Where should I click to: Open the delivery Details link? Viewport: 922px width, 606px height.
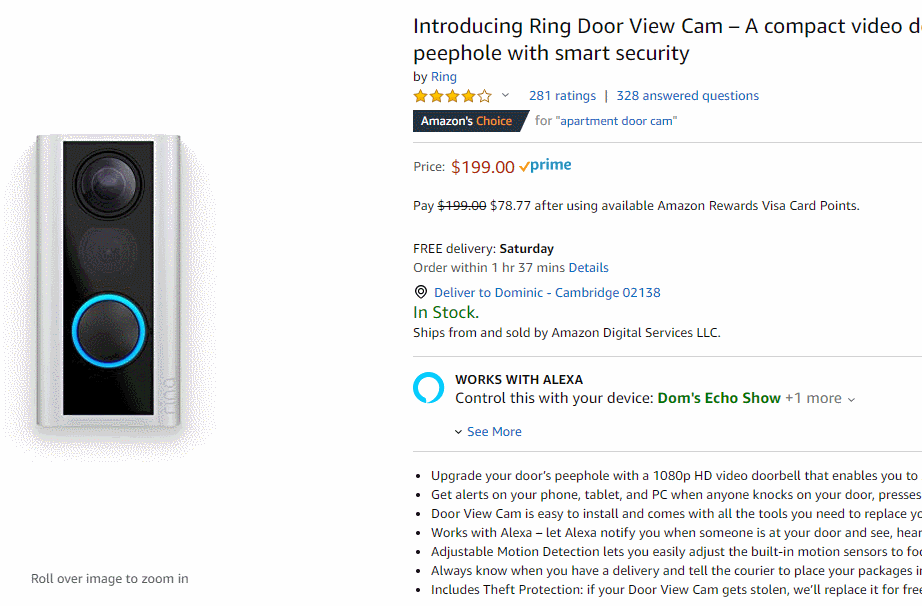pyautogui.click(x=588, y=268)
